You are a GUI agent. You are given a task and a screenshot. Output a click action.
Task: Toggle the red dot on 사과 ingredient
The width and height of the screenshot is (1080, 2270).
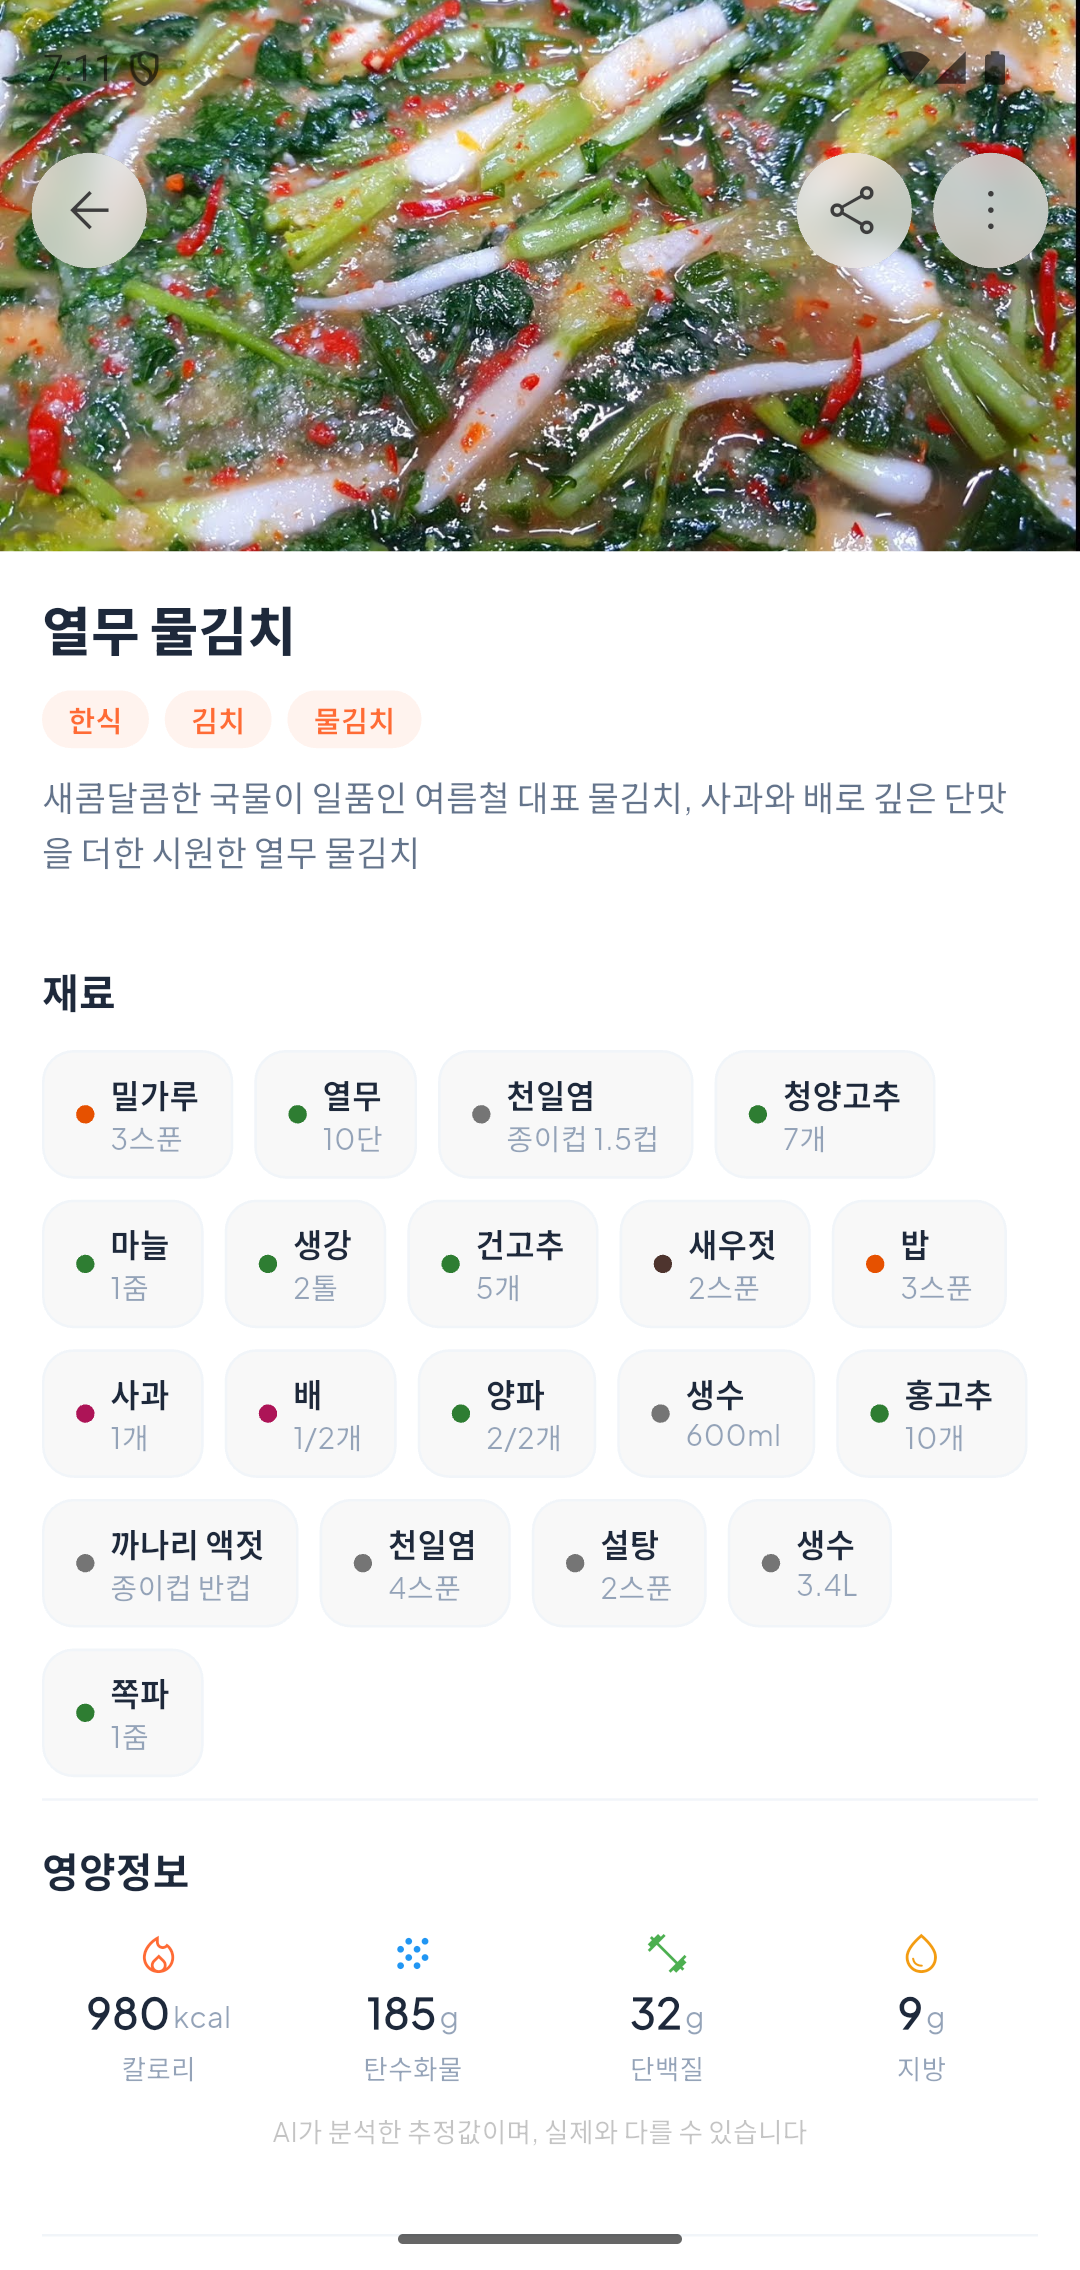[x=83, y=1413]
